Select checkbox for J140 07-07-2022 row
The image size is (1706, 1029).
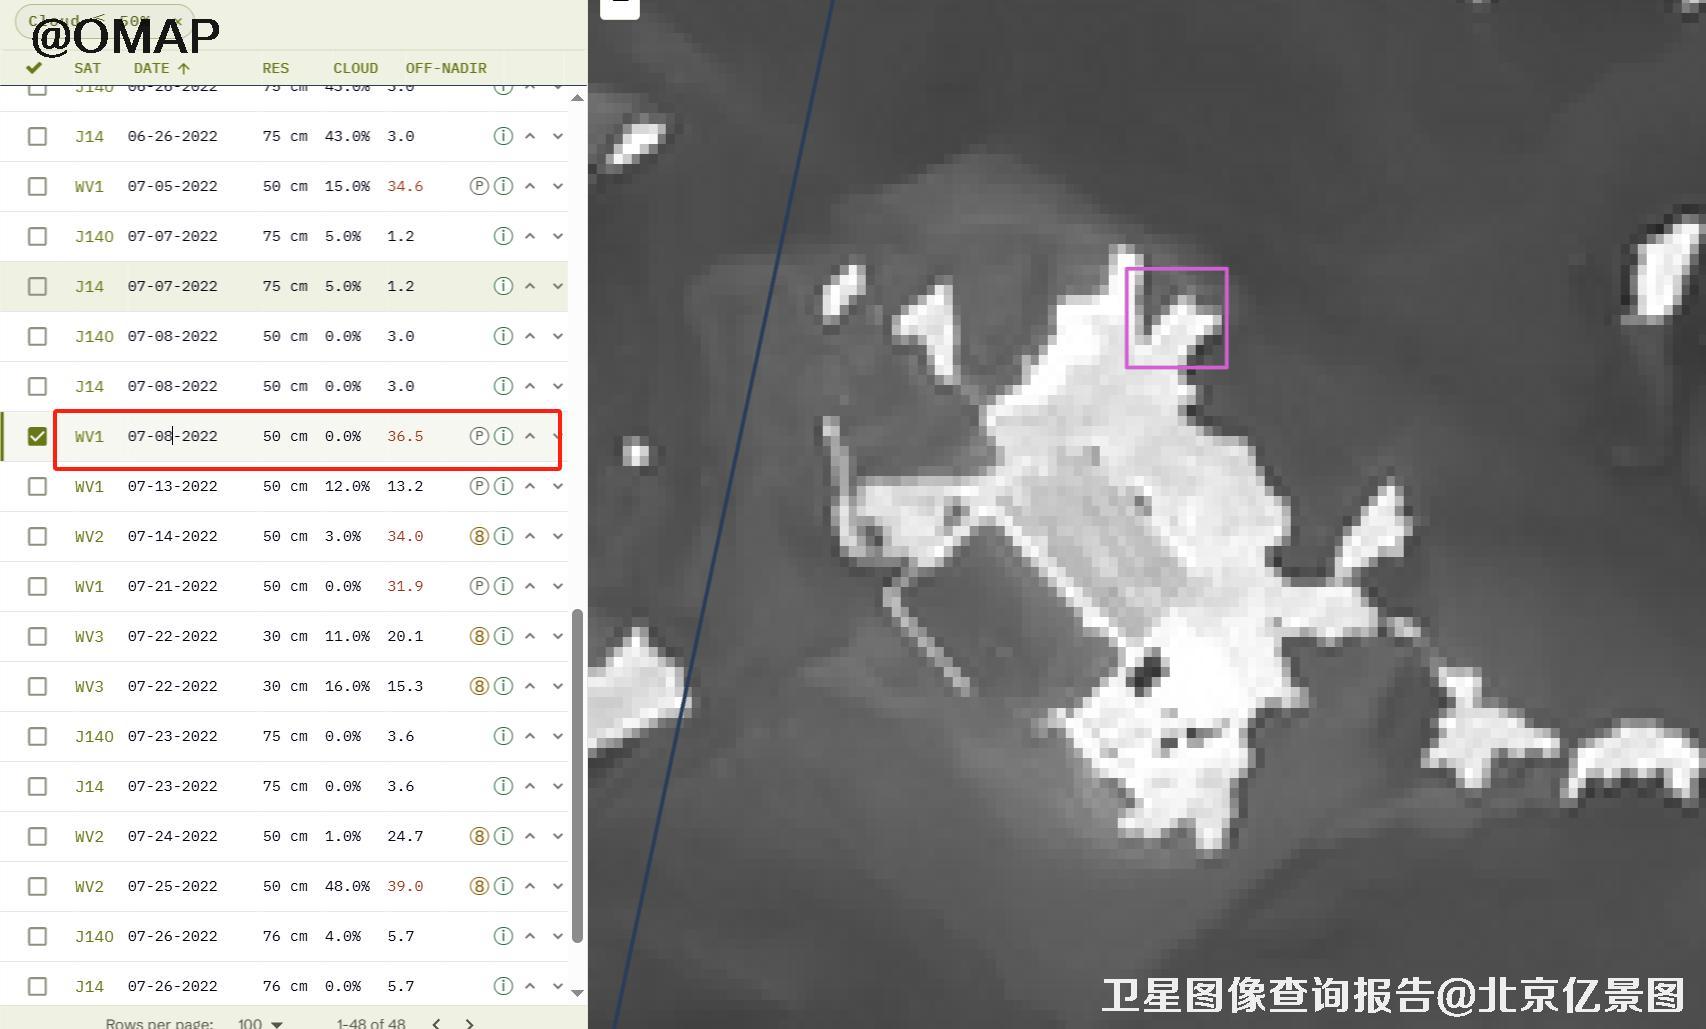[x=37, y=236]
